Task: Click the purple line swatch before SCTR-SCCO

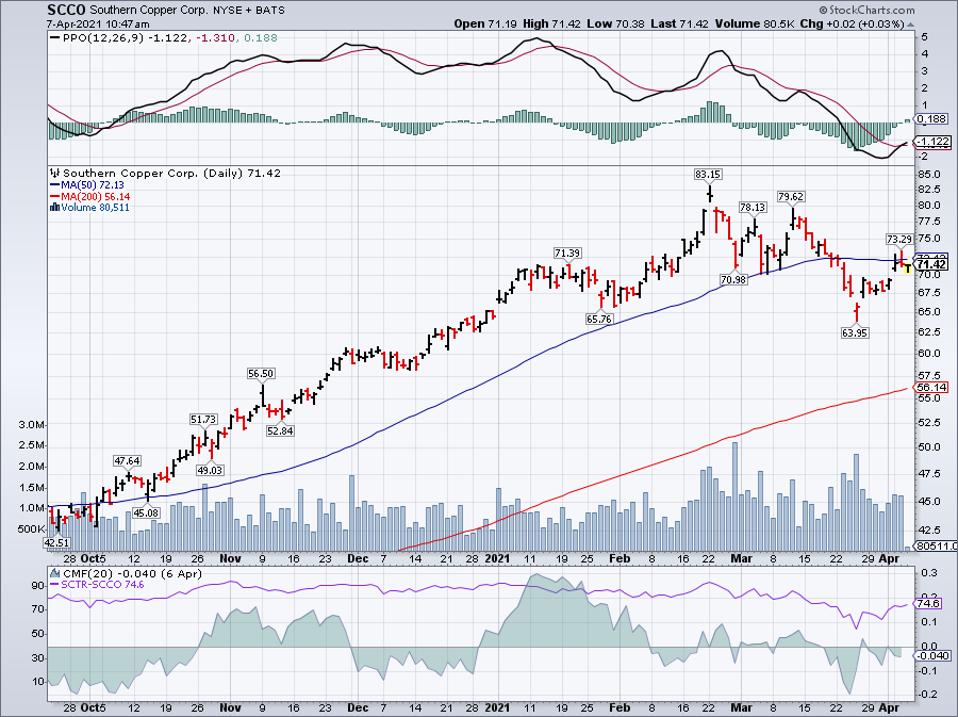Action: pos(54,584)
